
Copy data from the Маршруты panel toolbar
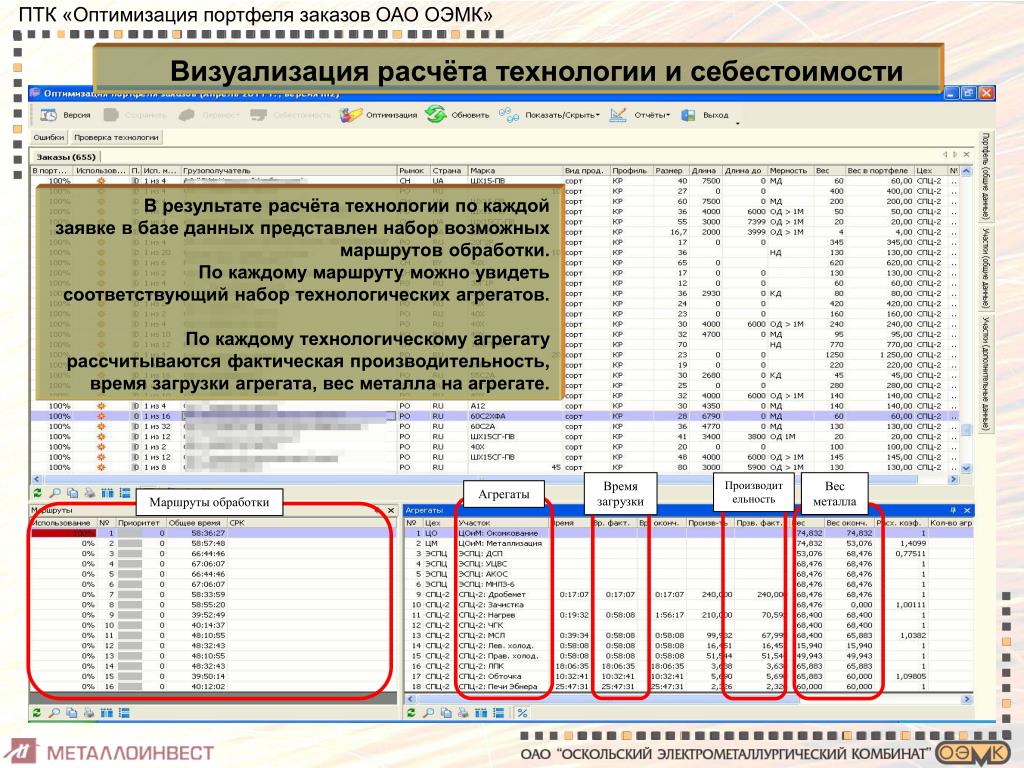click(72, 712)
